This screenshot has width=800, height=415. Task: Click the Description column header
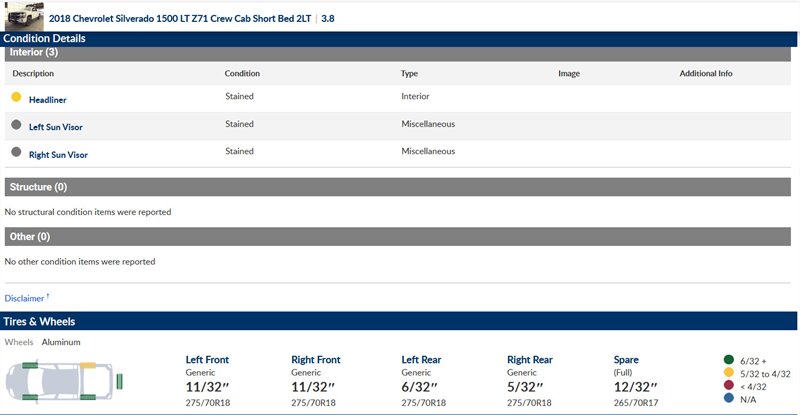[33, 74]
